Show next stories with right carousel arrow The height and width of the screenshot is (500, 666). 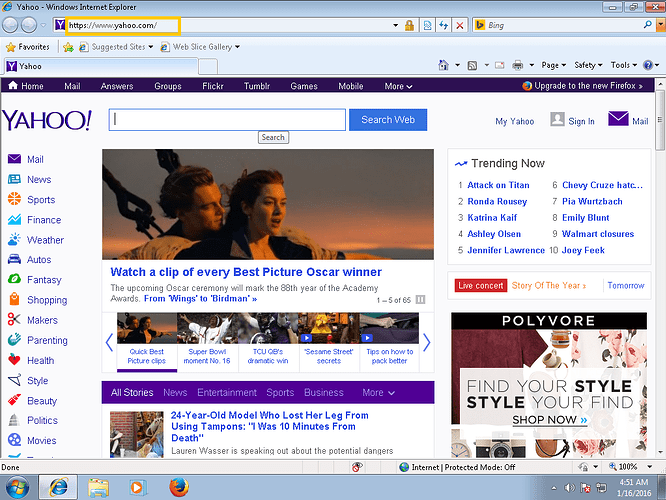point(426,342)
